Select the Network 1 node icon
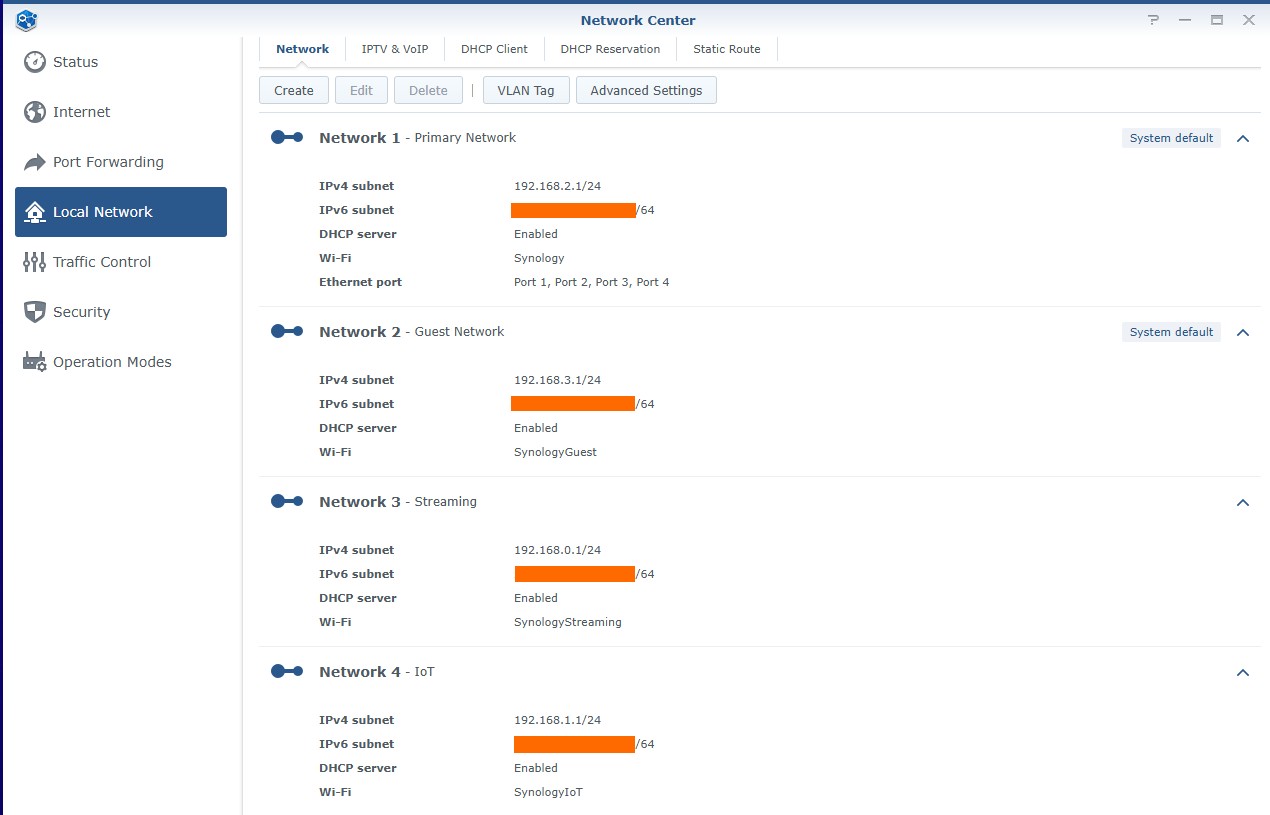1270x815 pixels. [x=287, y=138]
